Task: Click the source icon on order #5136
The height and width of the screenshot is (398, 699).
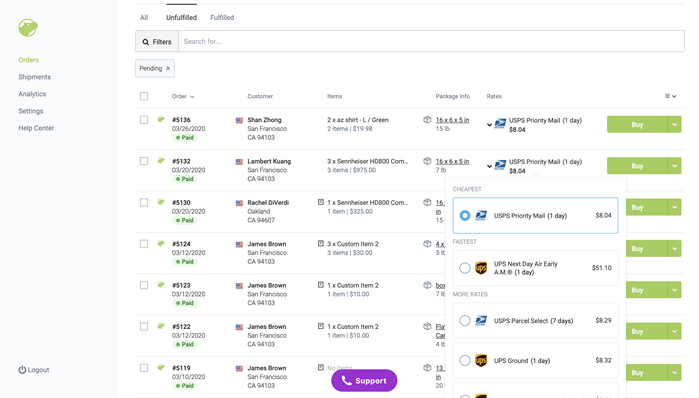Action: 161,119
